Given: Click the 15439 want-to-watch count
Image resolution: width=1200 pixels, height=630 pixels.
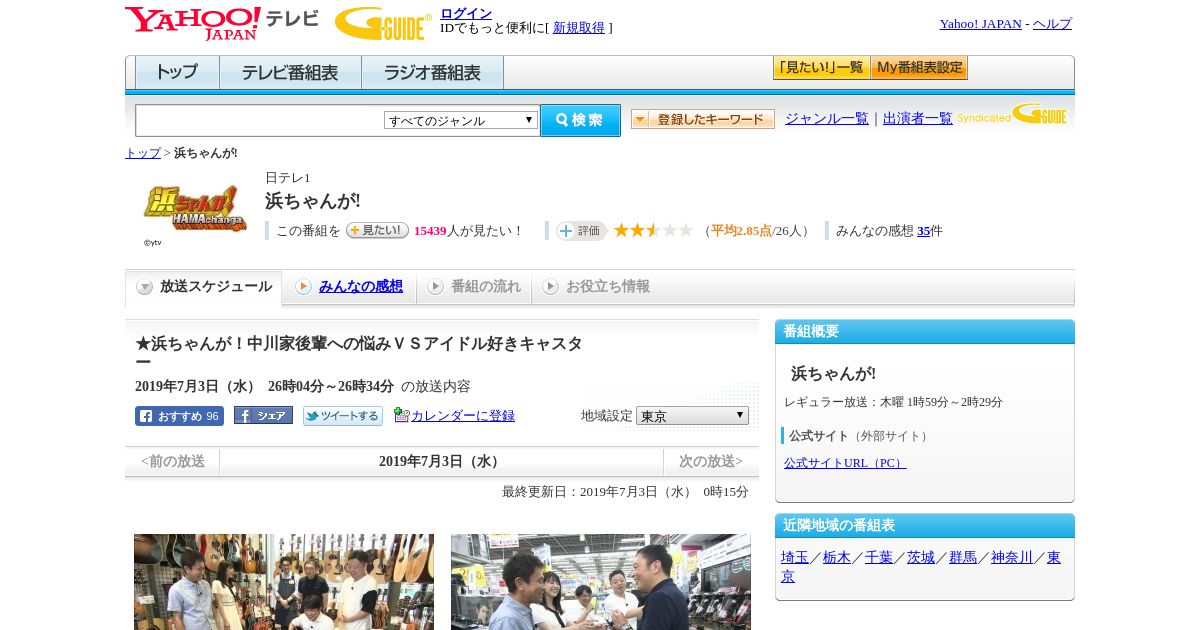Looking at the screenshot, I should [x=430, y=231].
